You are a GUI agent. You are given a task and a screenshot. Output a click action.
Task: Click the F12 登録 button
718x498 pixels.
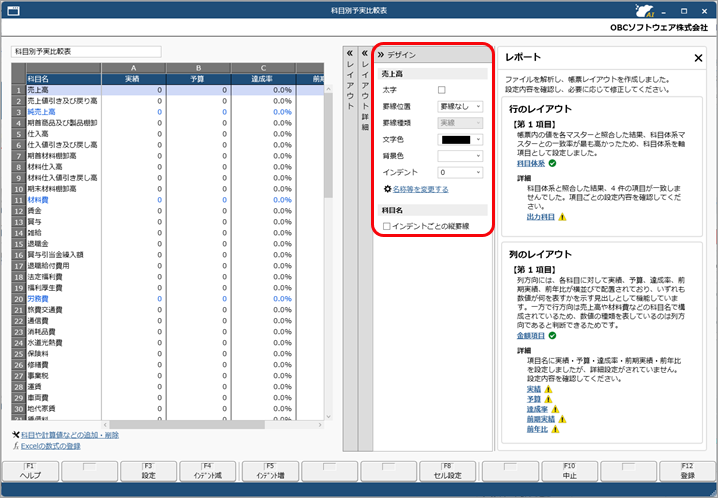[x=687, y=471]
